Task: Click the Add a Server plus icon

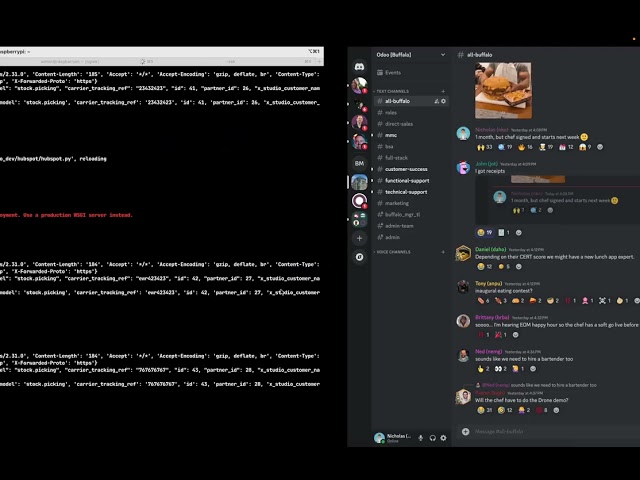Action: [359, 238]
